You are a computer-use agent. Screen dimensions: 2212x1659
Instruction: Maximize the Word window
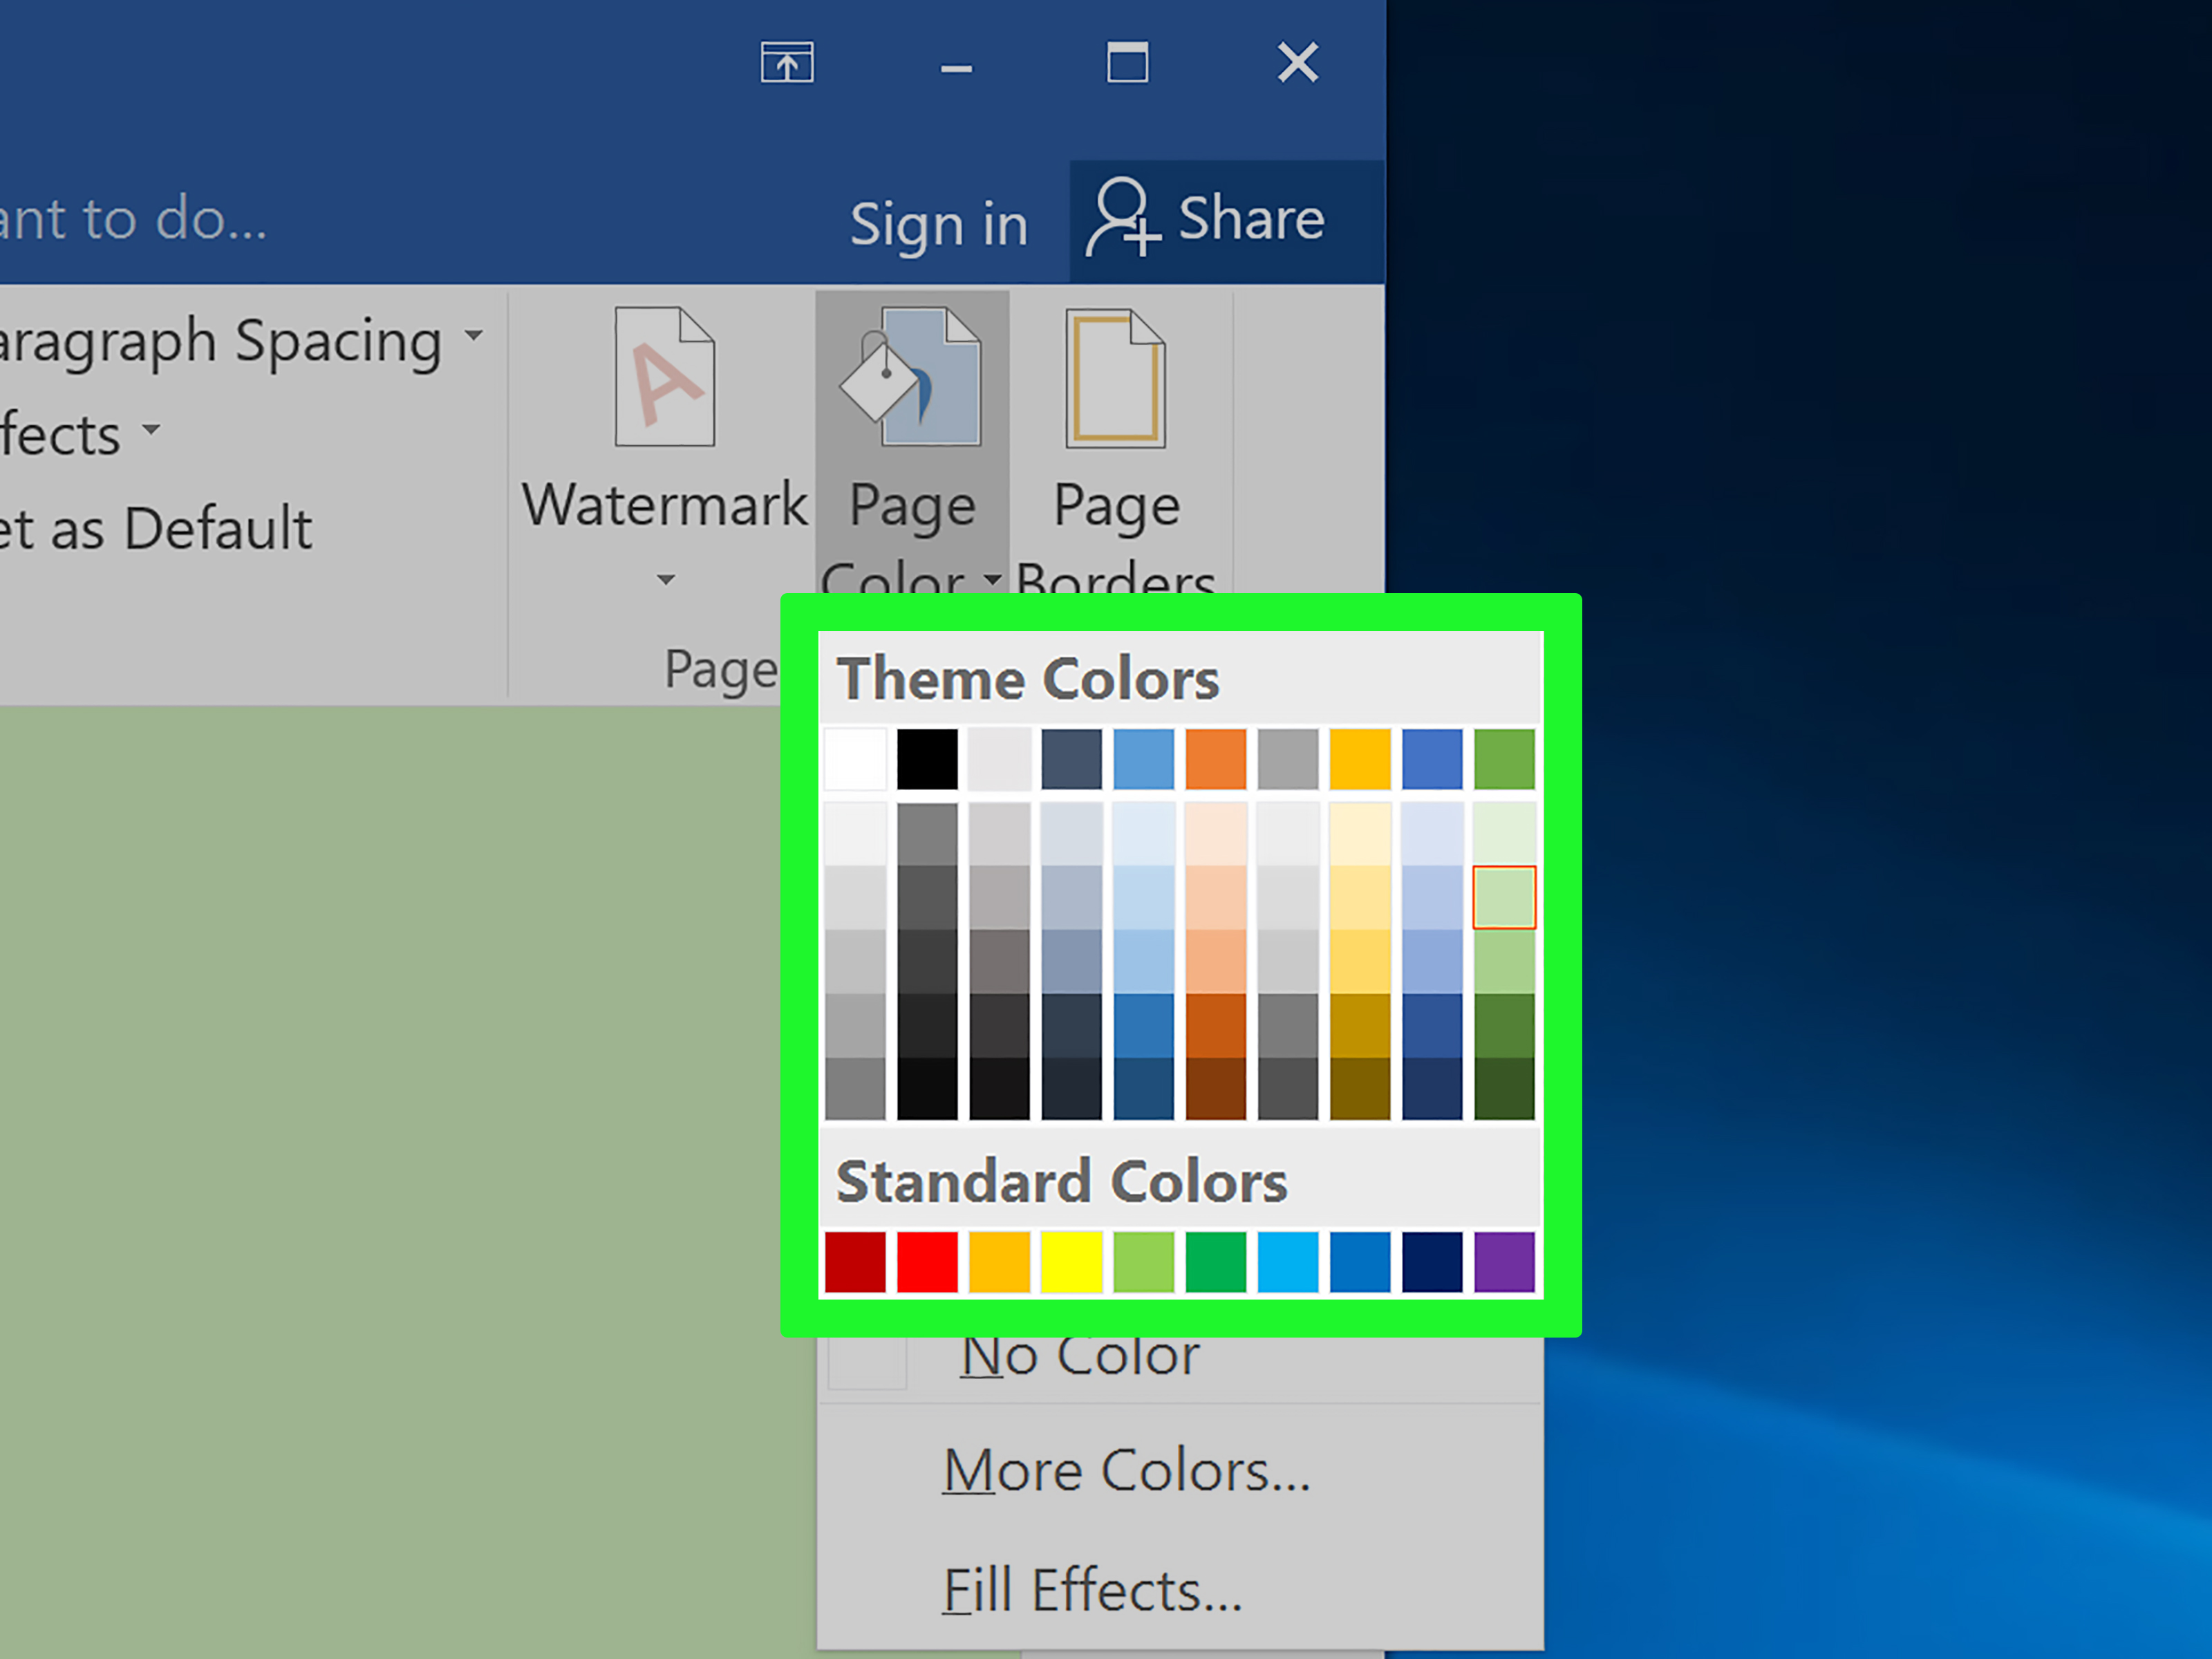pyautogui.click(x=1127, y=64)
